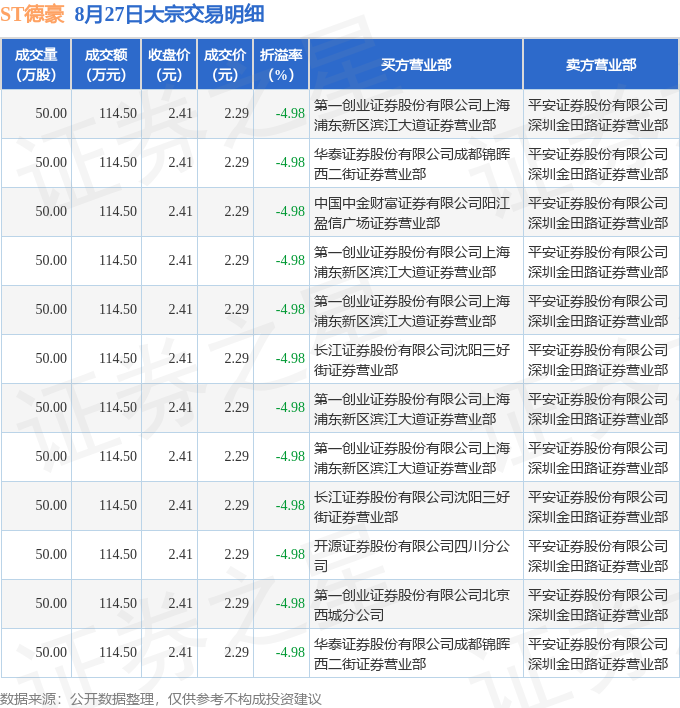Select the 成交价(元) column header
Image resolution: width=680 pixels, height=708 pixels.
point(225,65)
